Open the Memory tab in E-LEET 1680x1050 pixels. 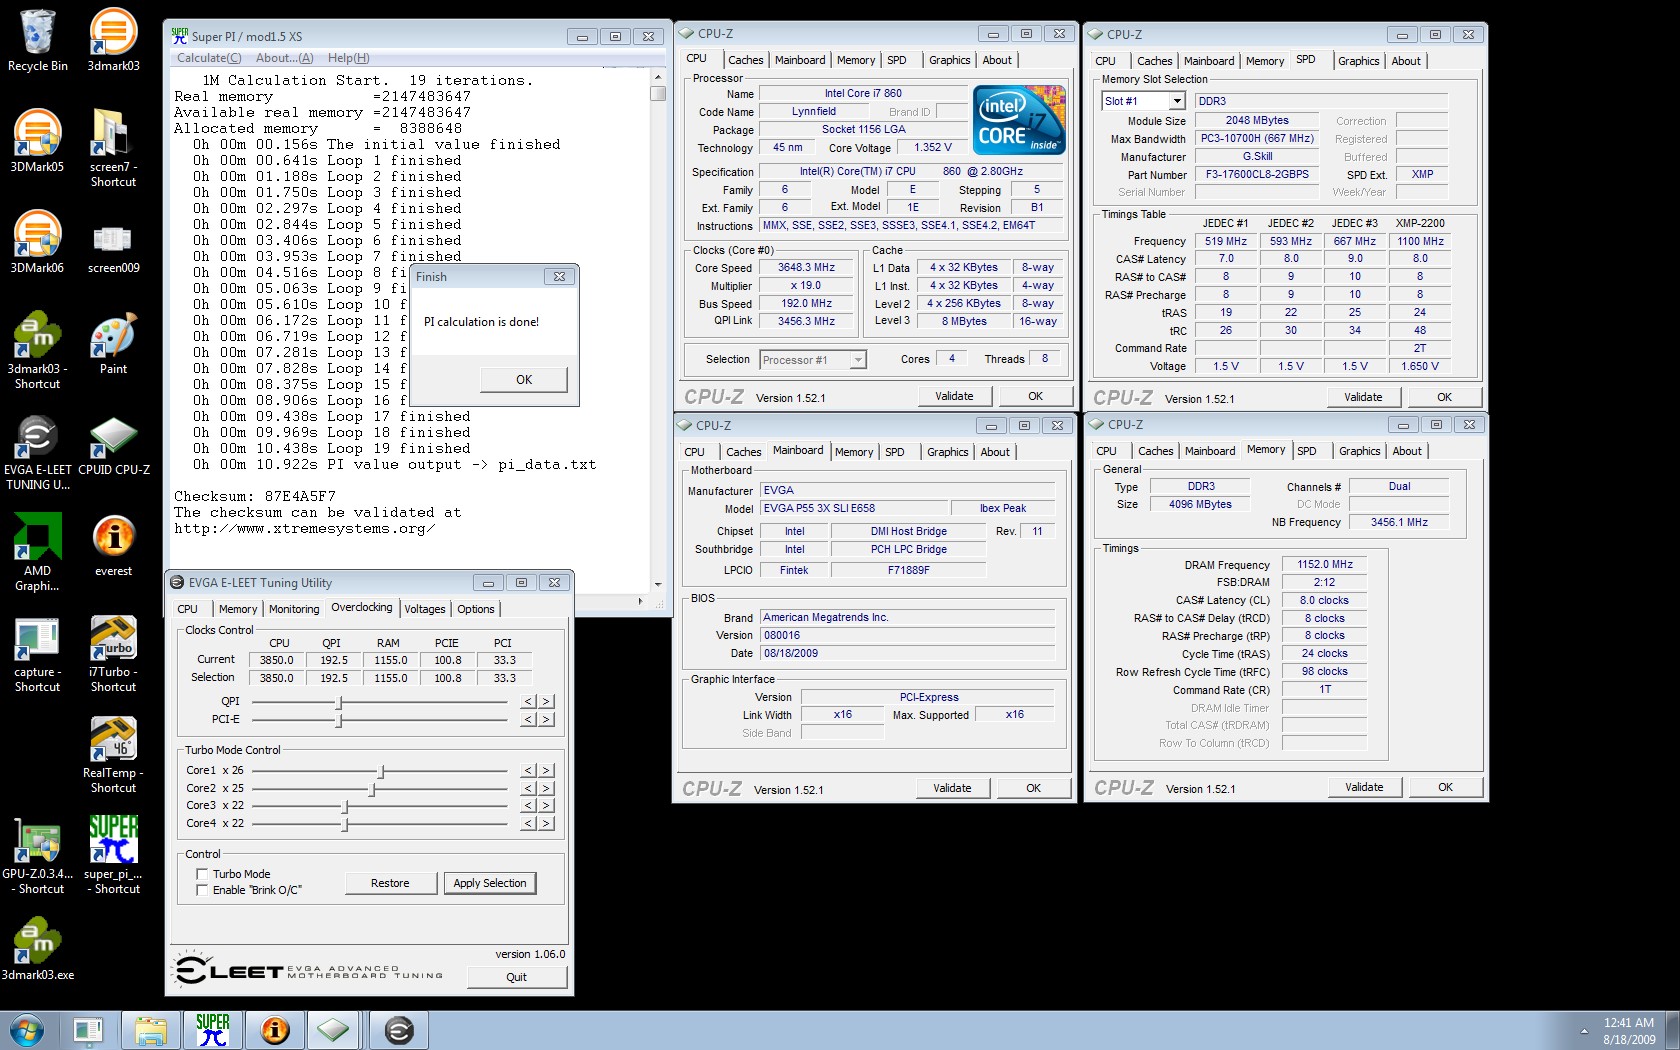coord(238,609)
